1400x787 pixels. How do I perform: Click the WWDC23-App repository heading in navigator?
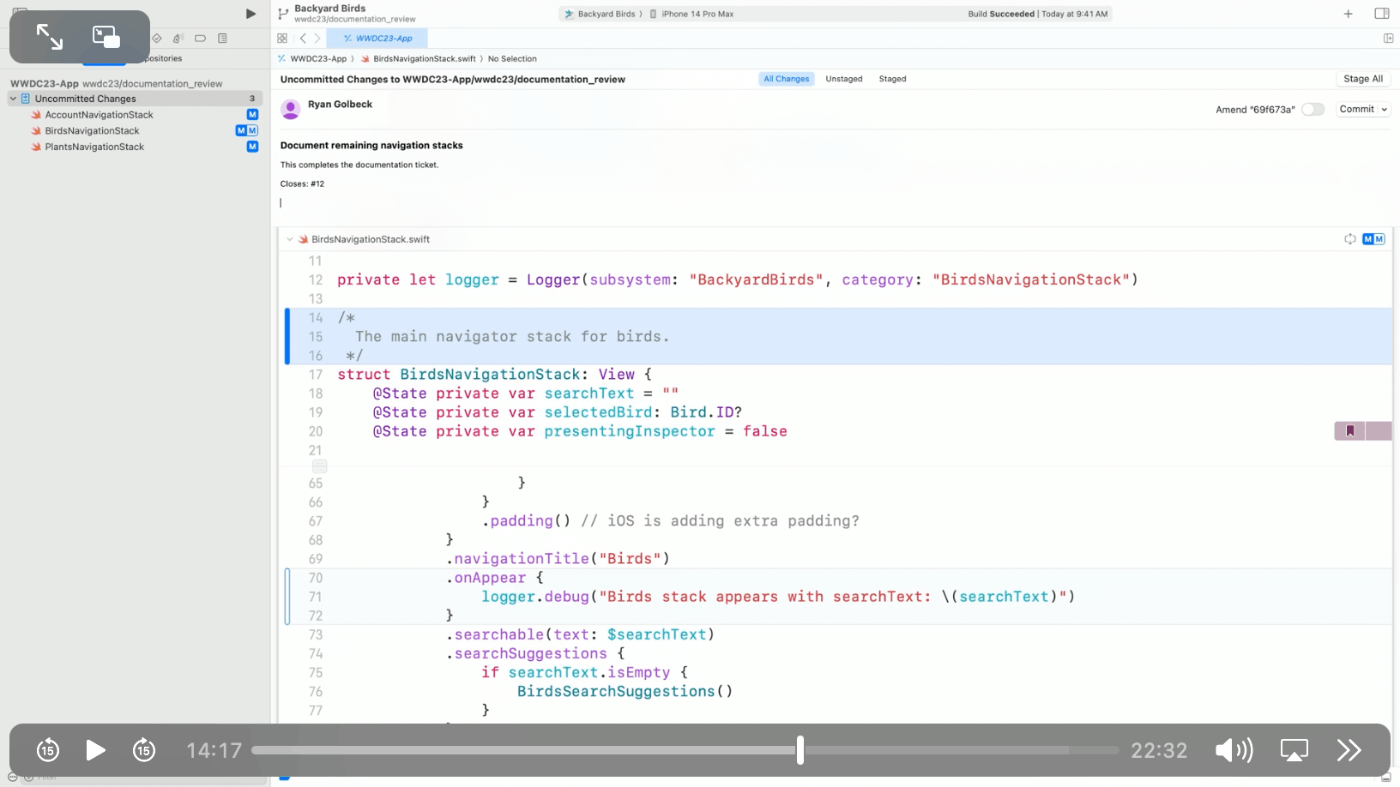44,84
